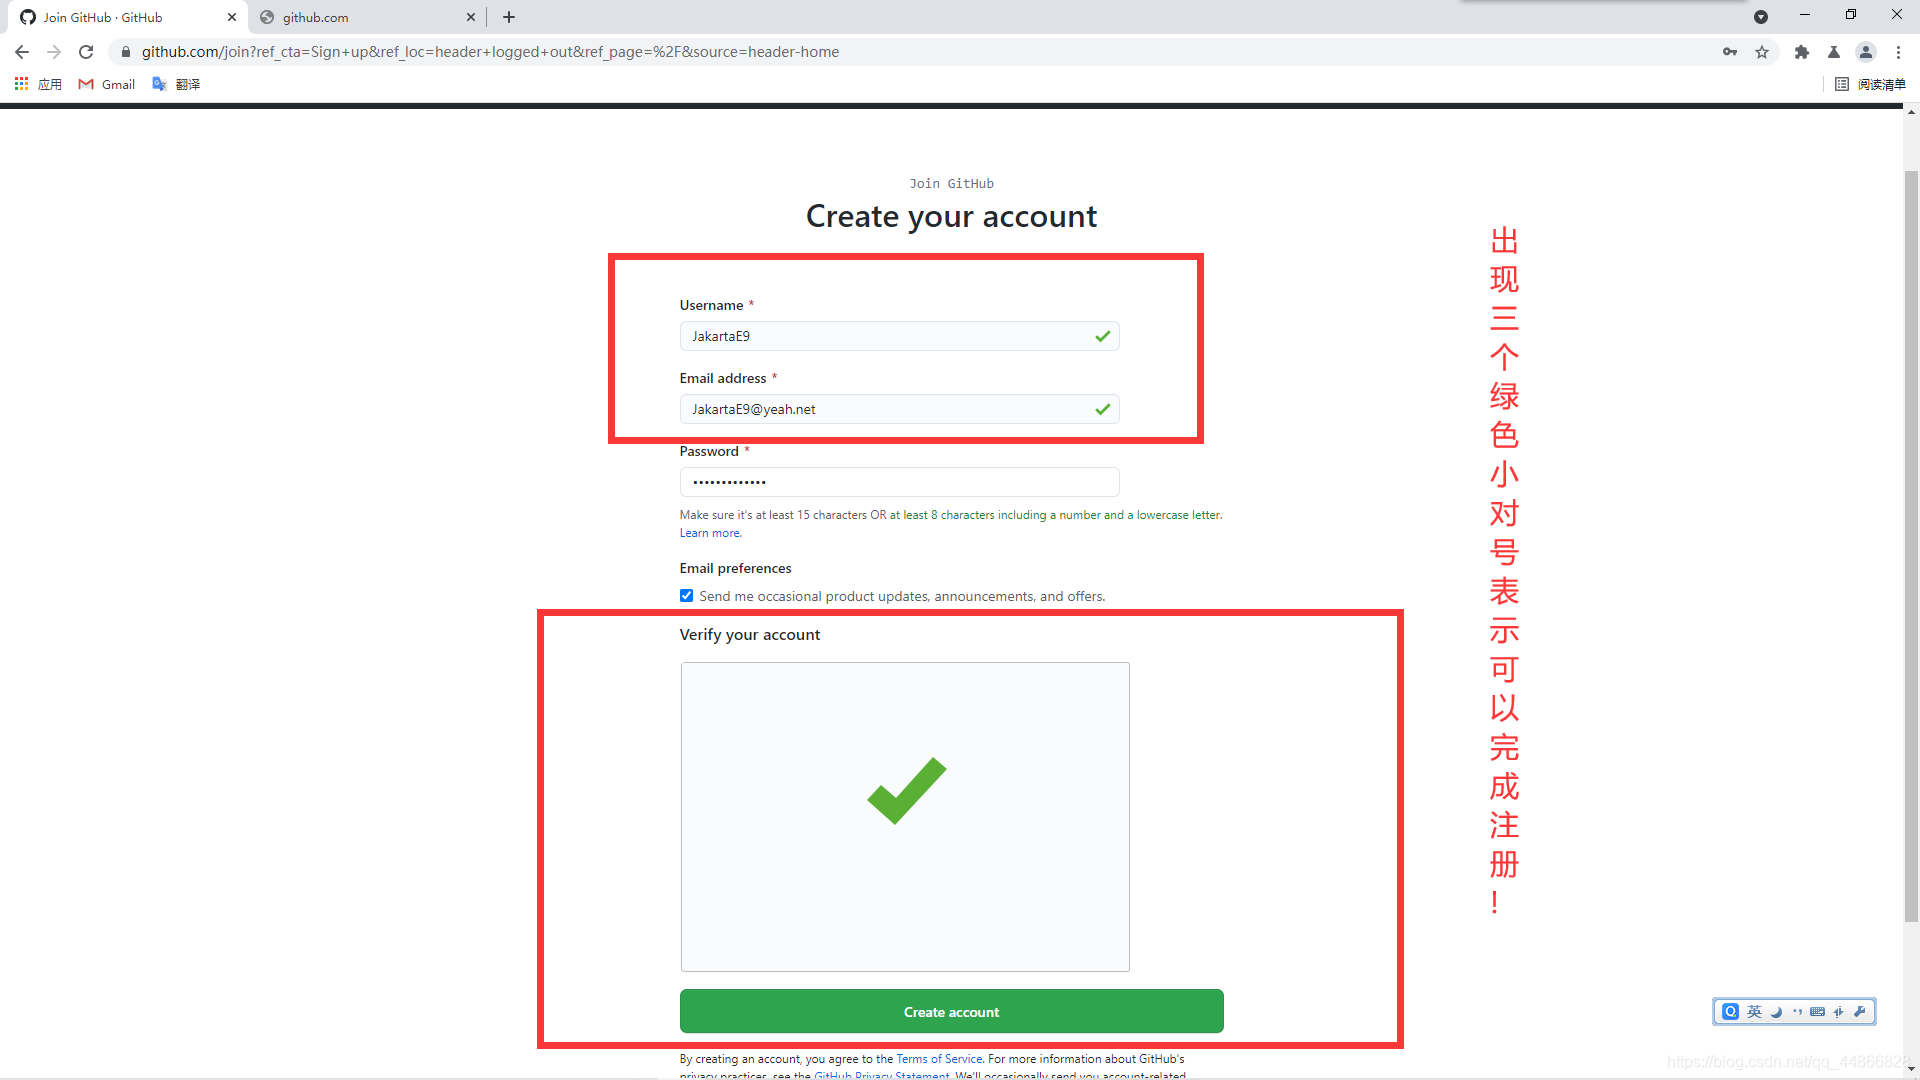Image resolution: width=1920 pixels, height=1080 pixels.
Task: Close the Join GitHub tab
Action: click(232, 17)
